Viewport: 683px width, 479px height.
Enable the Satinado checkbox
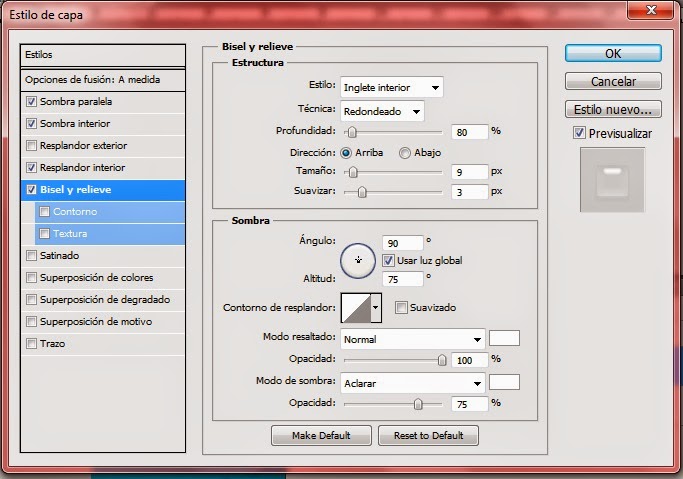click(31, 256)
